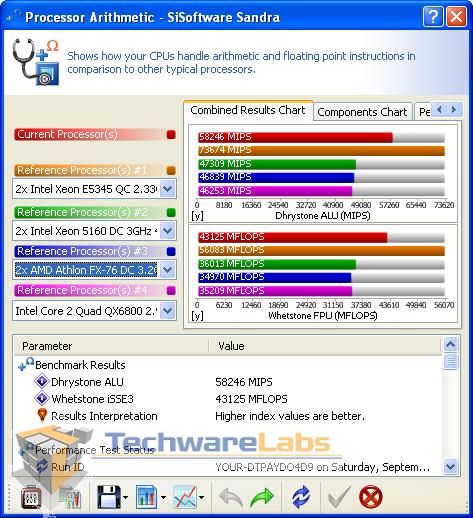Viewport: 473px width, 518px height.
Task: Toggle Current Processor(s) red indicator
Action: tap(171, 135)
